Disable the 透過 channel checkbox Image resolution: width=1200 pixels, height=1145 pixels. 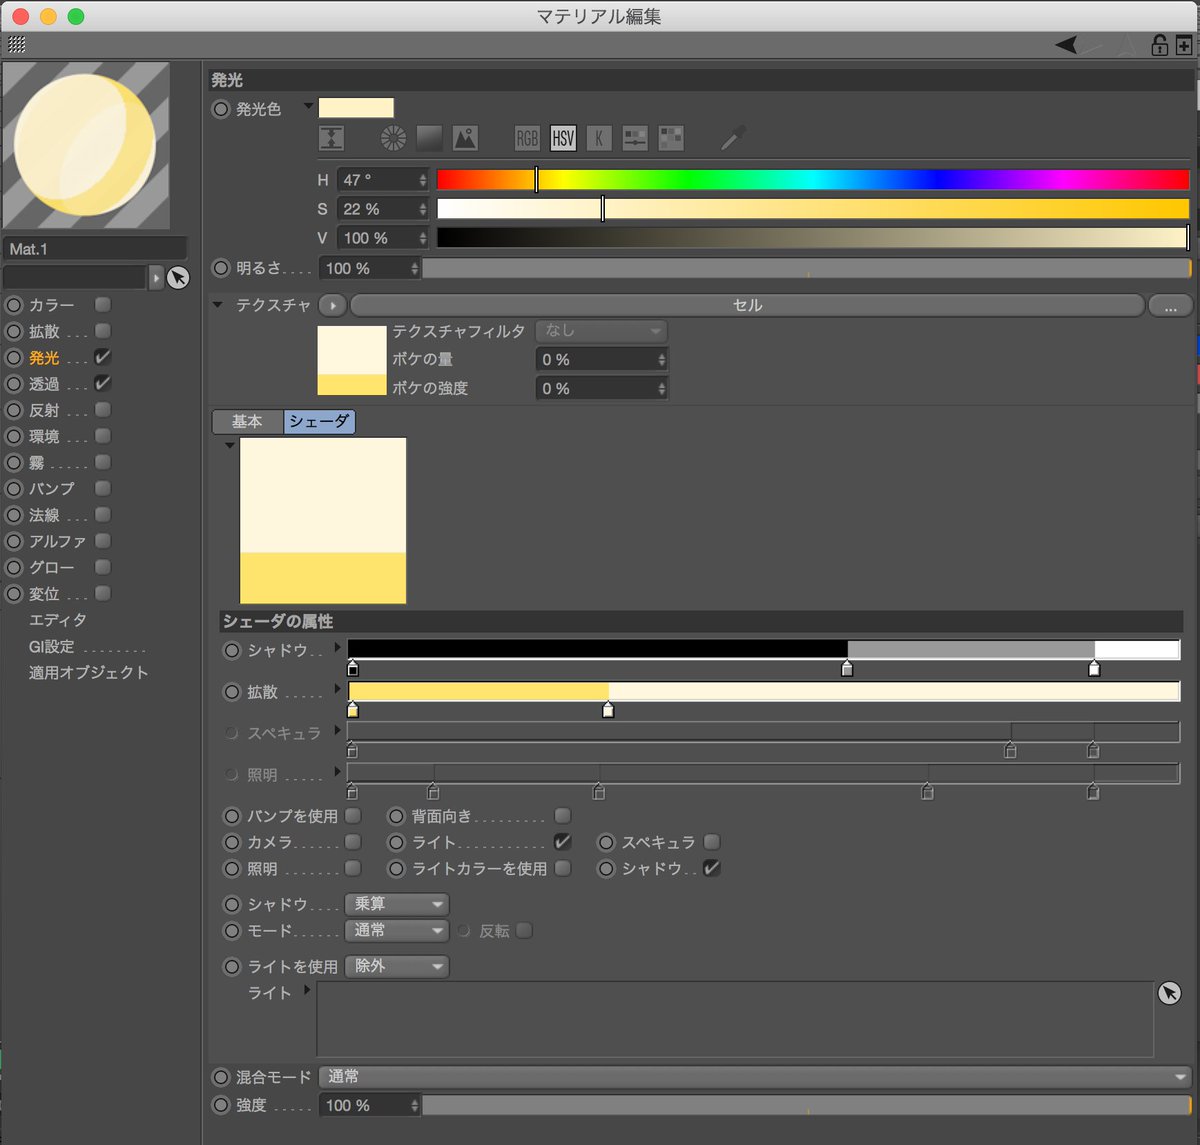(x=102, y=383)
